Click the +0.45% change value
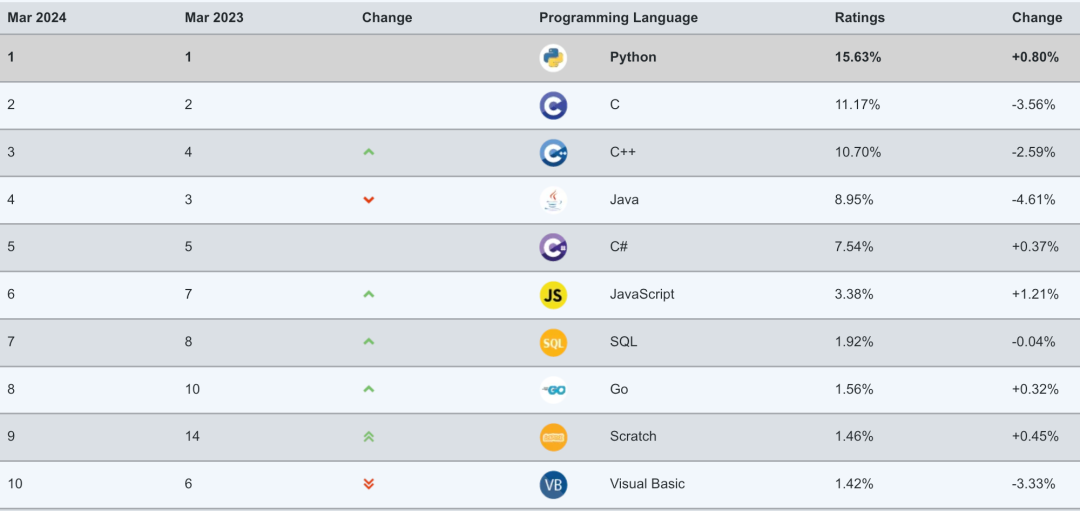 1035,436
